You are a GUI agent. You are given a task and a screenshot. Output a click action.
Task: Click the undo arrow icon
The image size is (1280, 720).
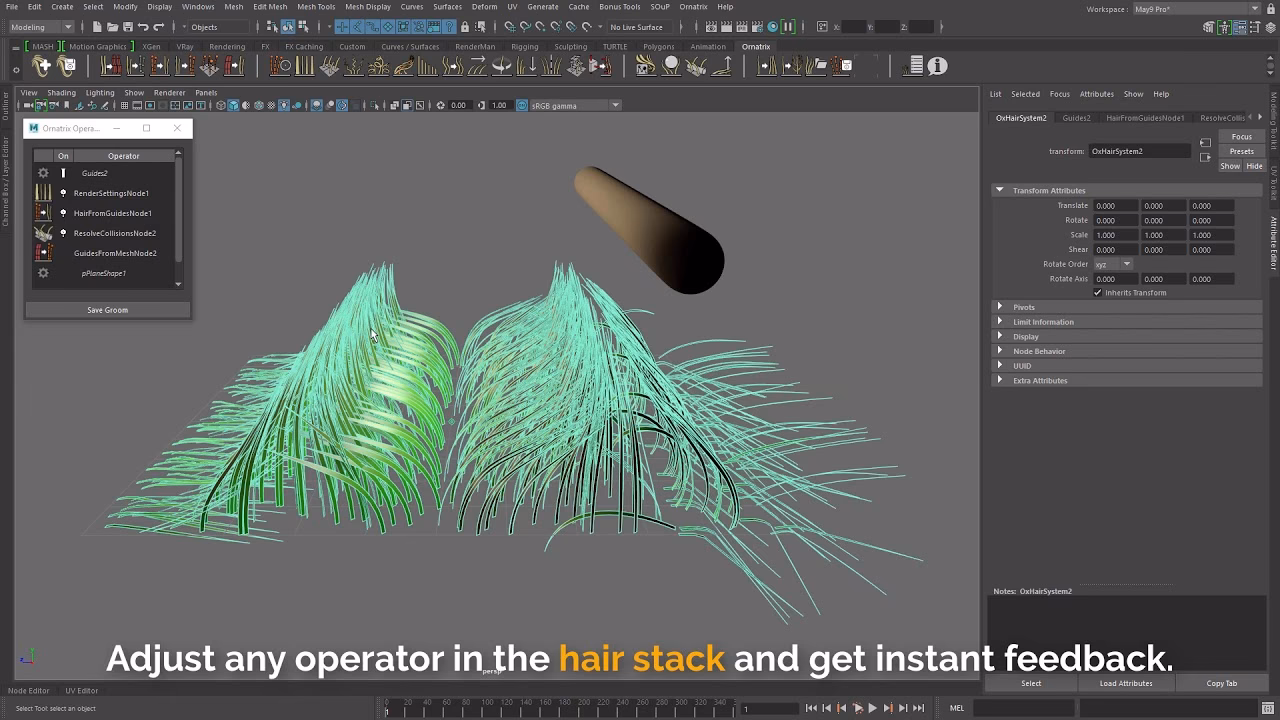point(143,27)
